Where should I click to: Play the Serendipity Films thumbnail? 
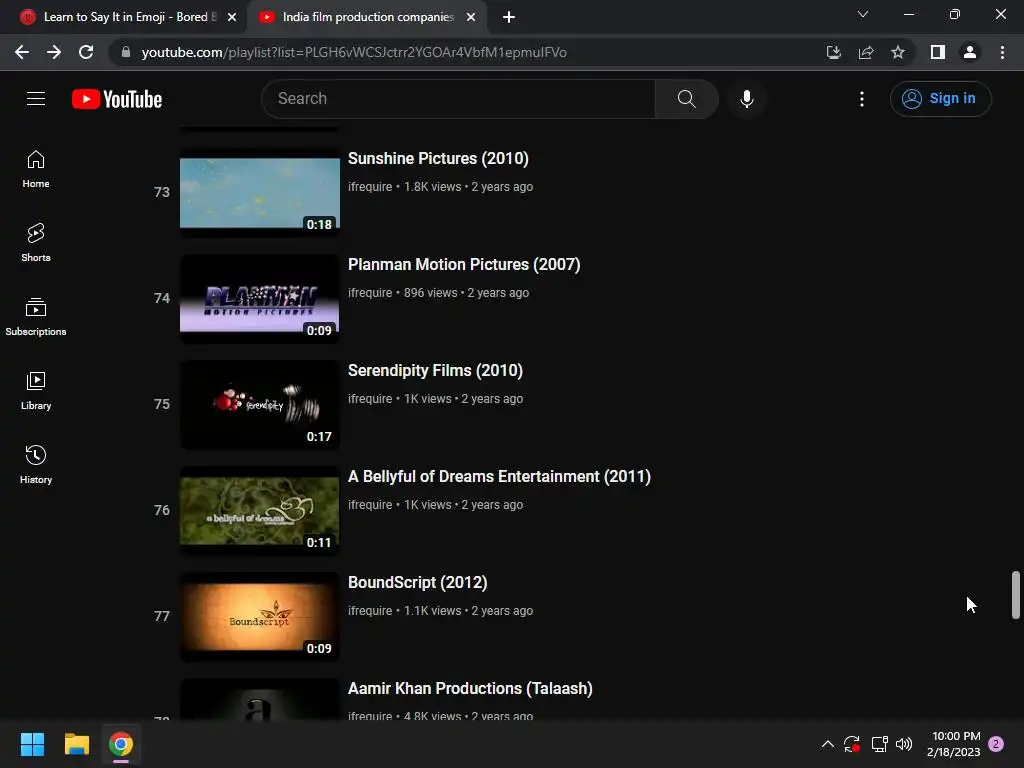click(x=260, y=405)
